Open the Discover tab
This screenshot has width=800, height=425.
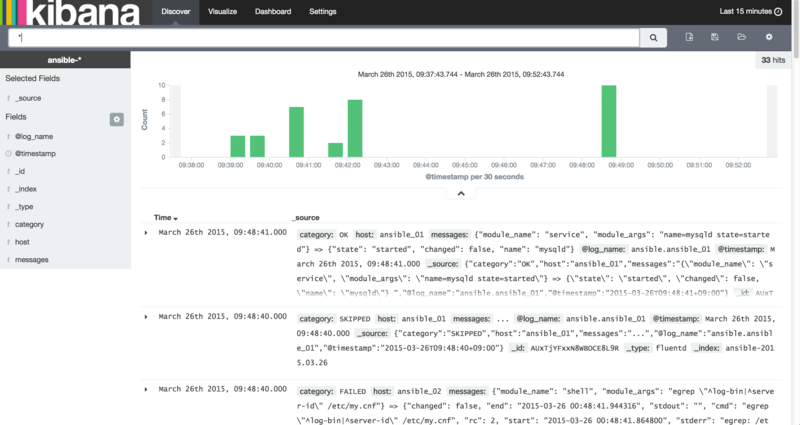pyautogui.click(x=176, y=12)
